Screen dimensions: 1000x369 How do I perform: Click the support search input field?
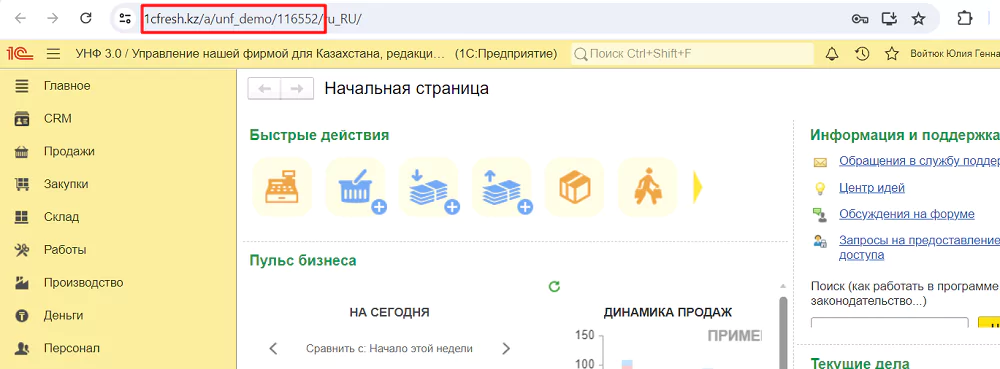pyautogui.click(x=889, y=323)
